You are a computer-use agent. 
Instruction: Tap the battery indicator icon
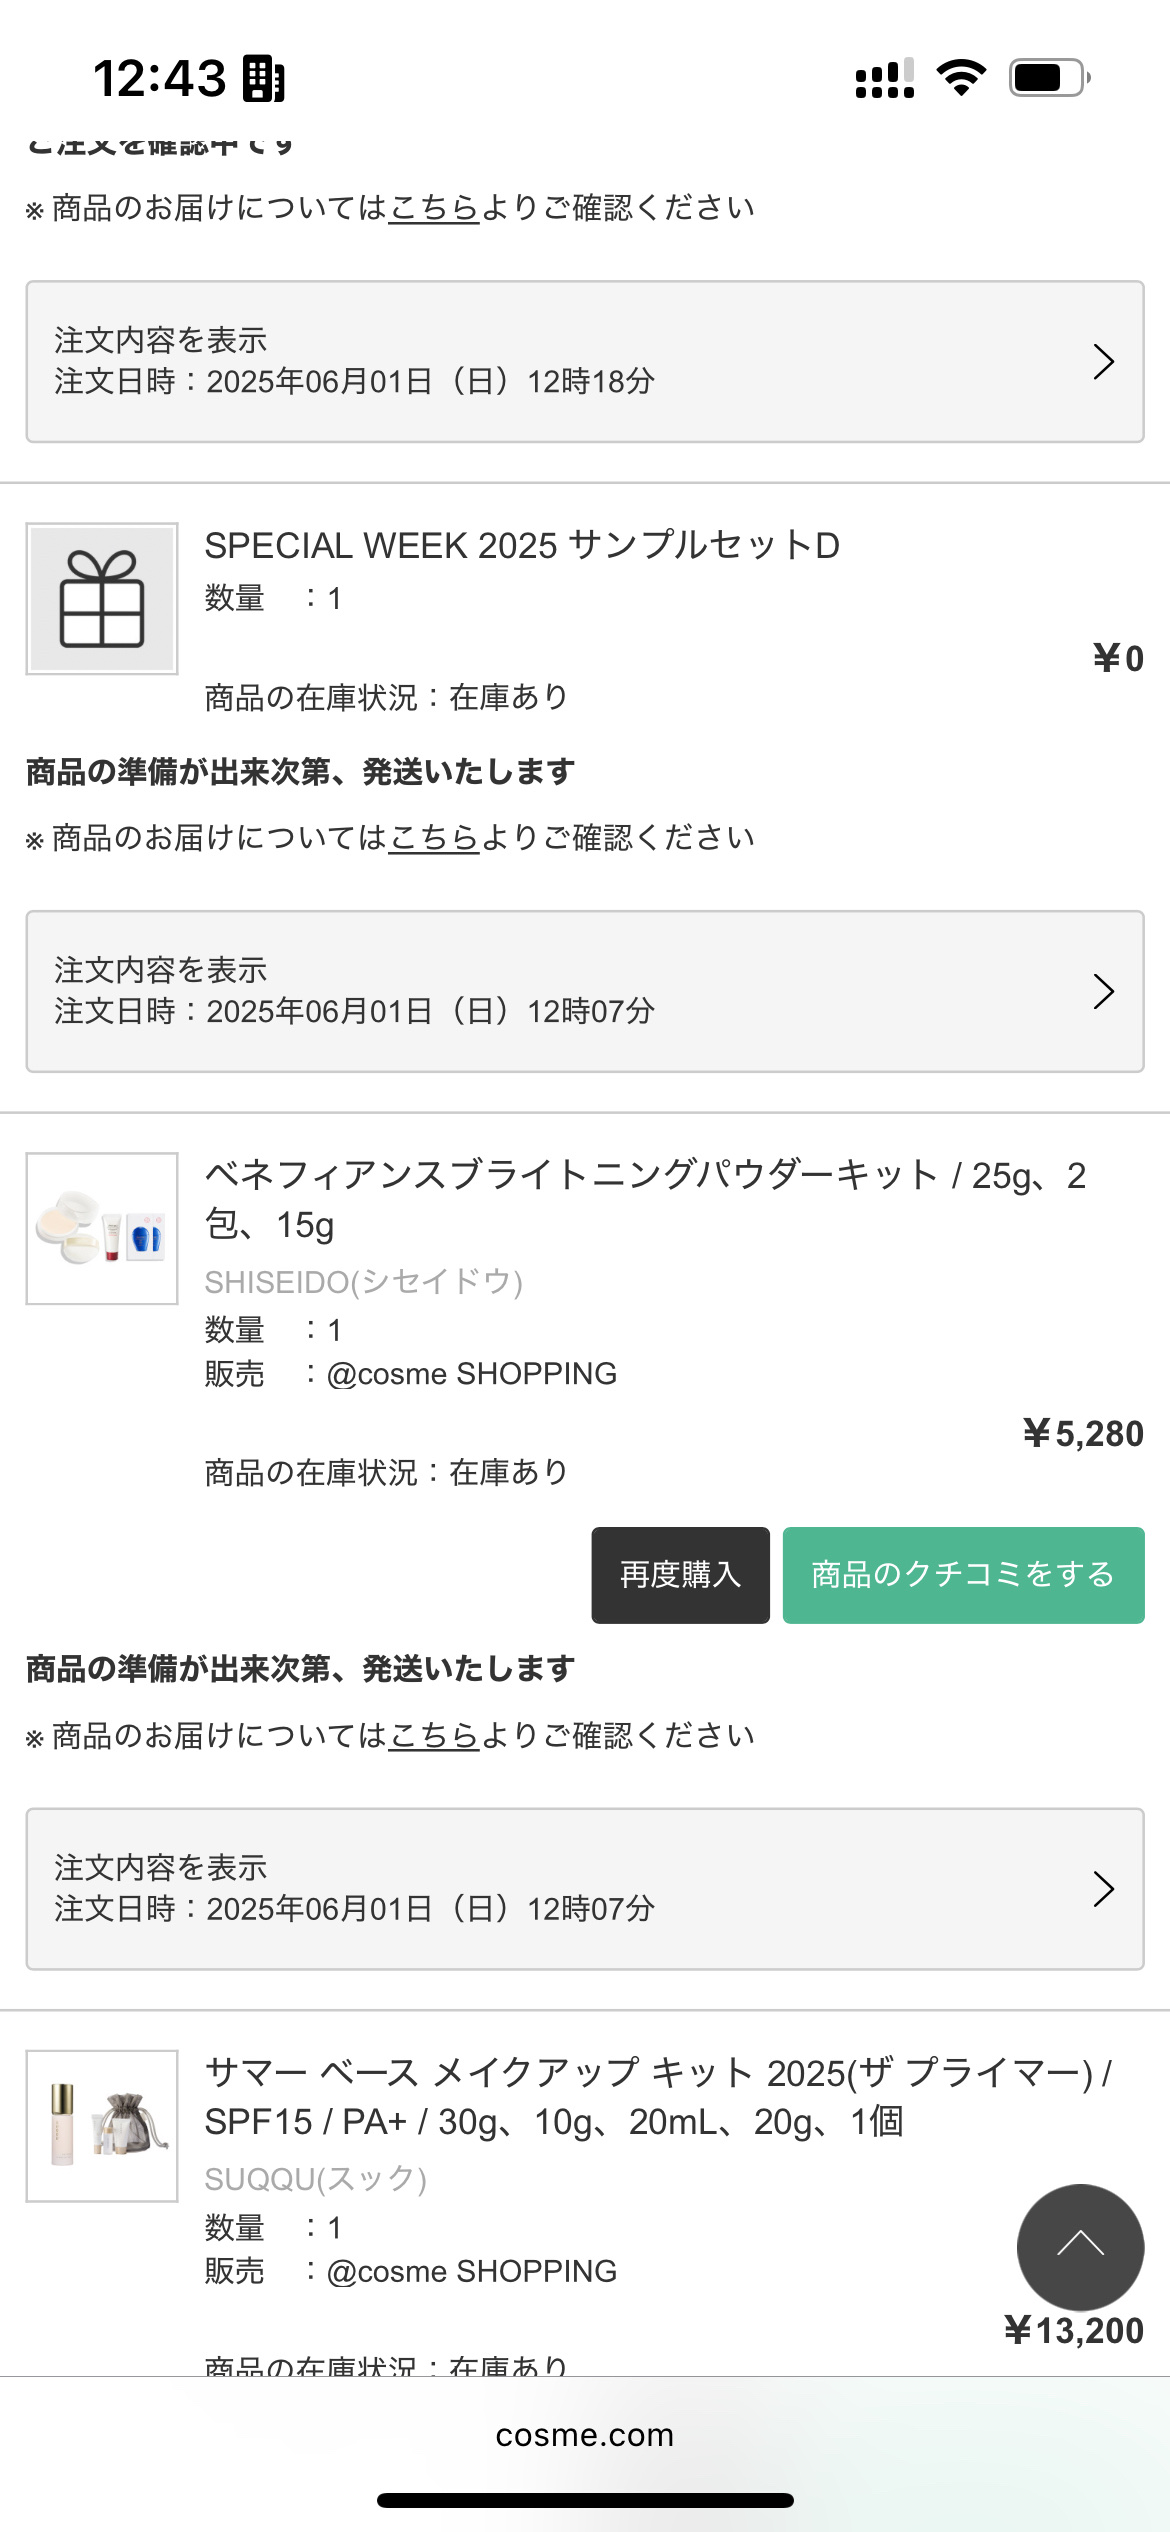click(1048, 77)
